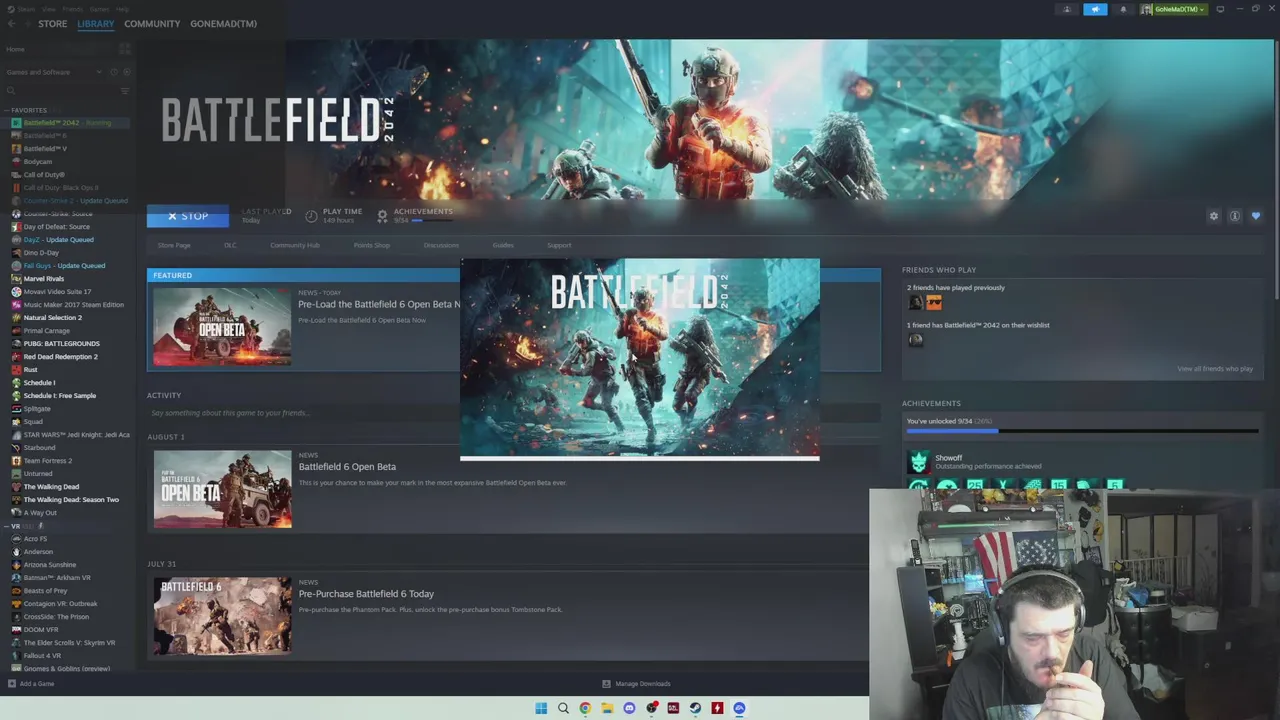Open Battlefield 6 Open Beta news title
Viewport: 1280px width, 720px height.
(347, 467)
